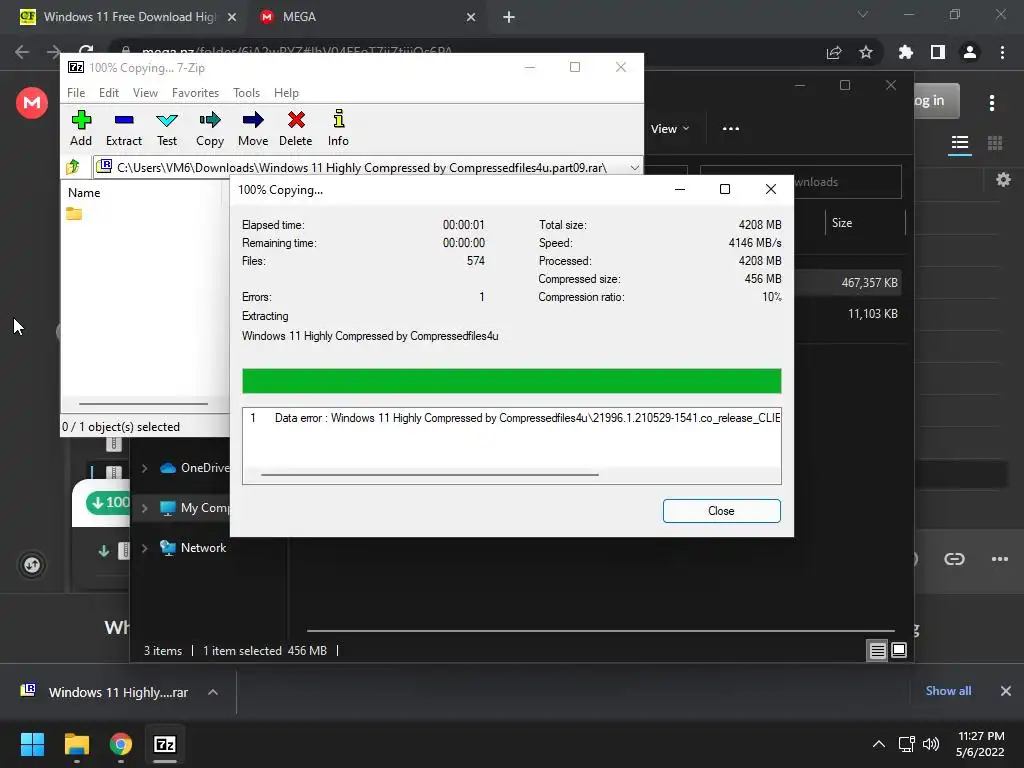Click the up-folder icon beside address bar
This screenshot has height=768, width=1024.
pos(72,167)
